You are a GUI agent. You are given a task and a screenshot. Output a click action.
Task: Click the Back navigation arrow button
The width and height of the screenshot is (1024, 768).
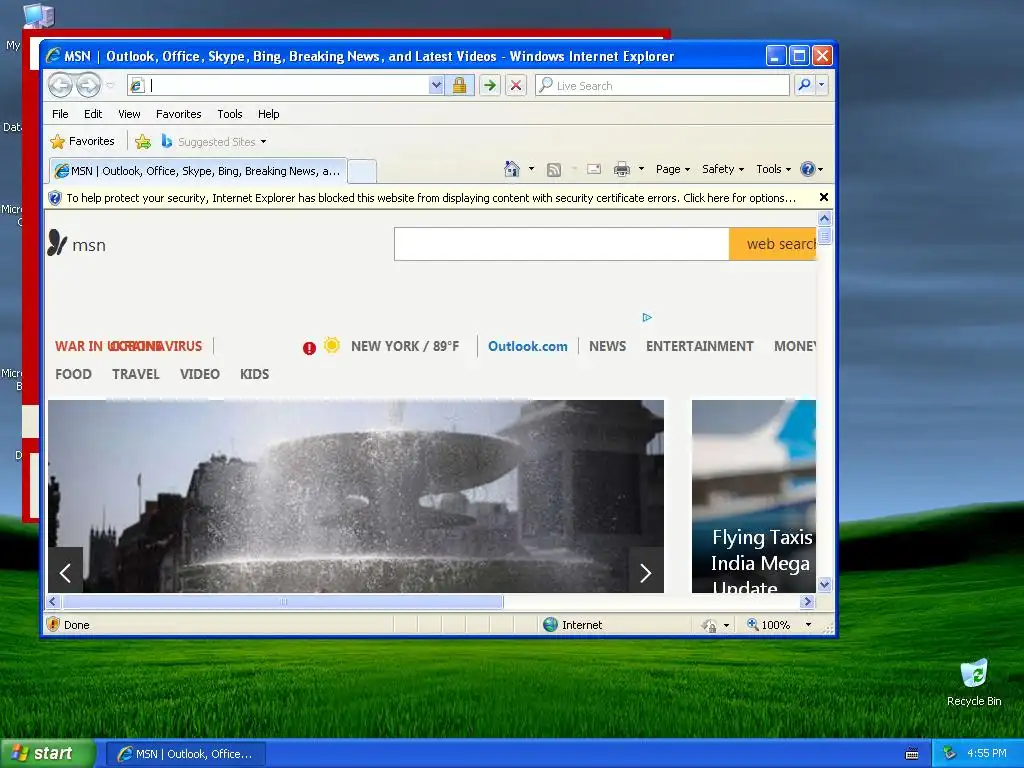[x=61, y=86]
